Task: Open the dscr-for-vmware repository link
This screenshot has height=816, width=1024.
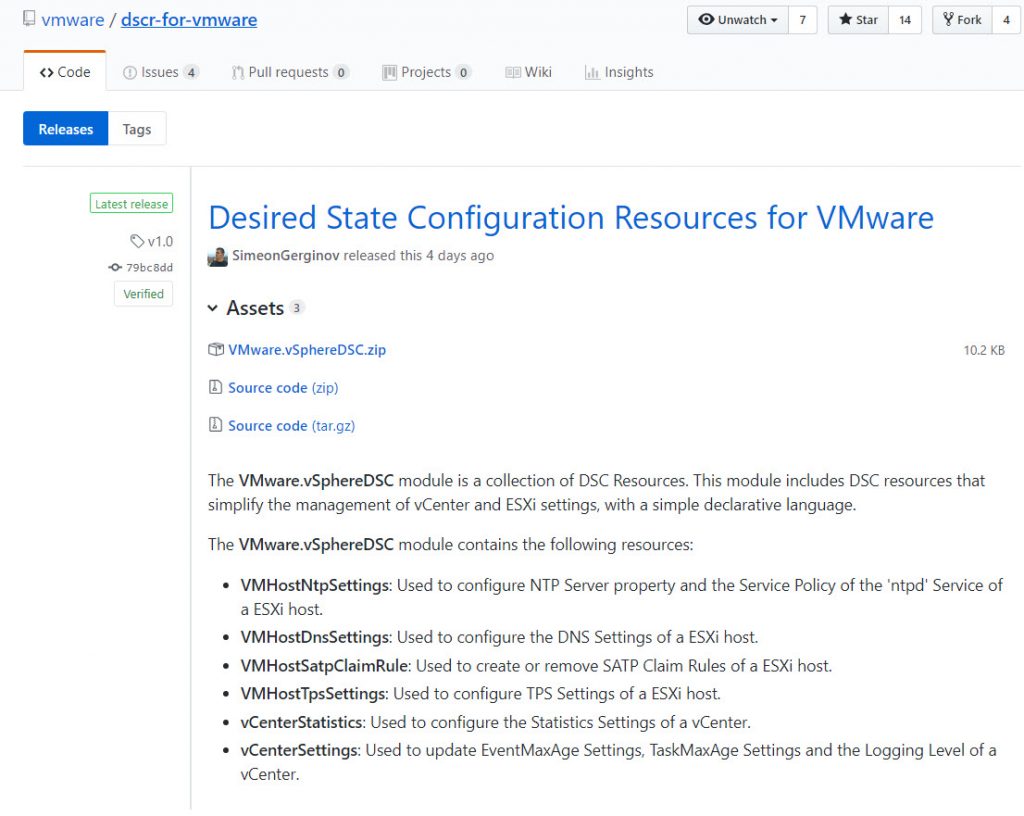Action: (x=189, y=20)
